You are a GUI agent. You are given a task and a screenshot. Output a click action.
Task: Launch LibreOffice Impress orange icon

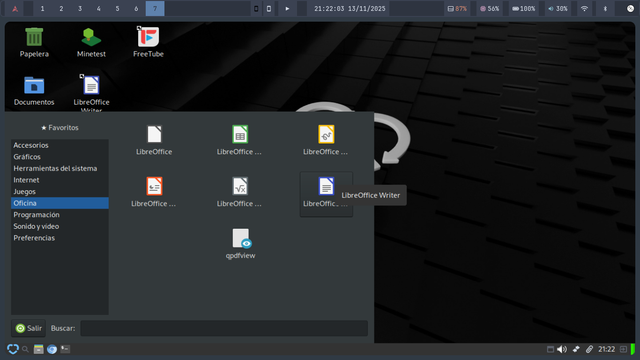pyautogui.click(x=154, y=192)
